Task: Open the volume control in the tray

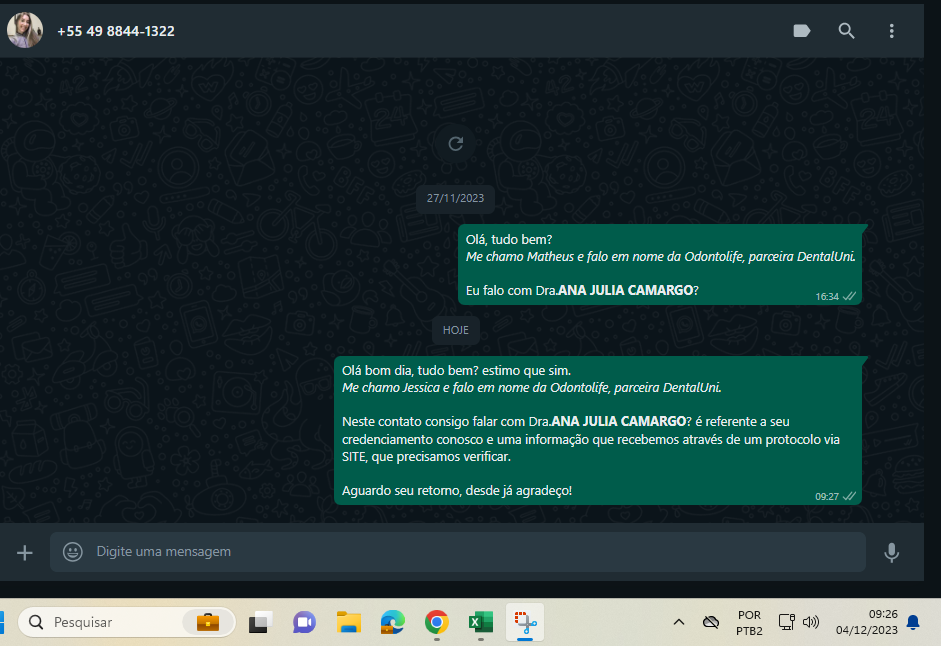Action: pos(811,622)
